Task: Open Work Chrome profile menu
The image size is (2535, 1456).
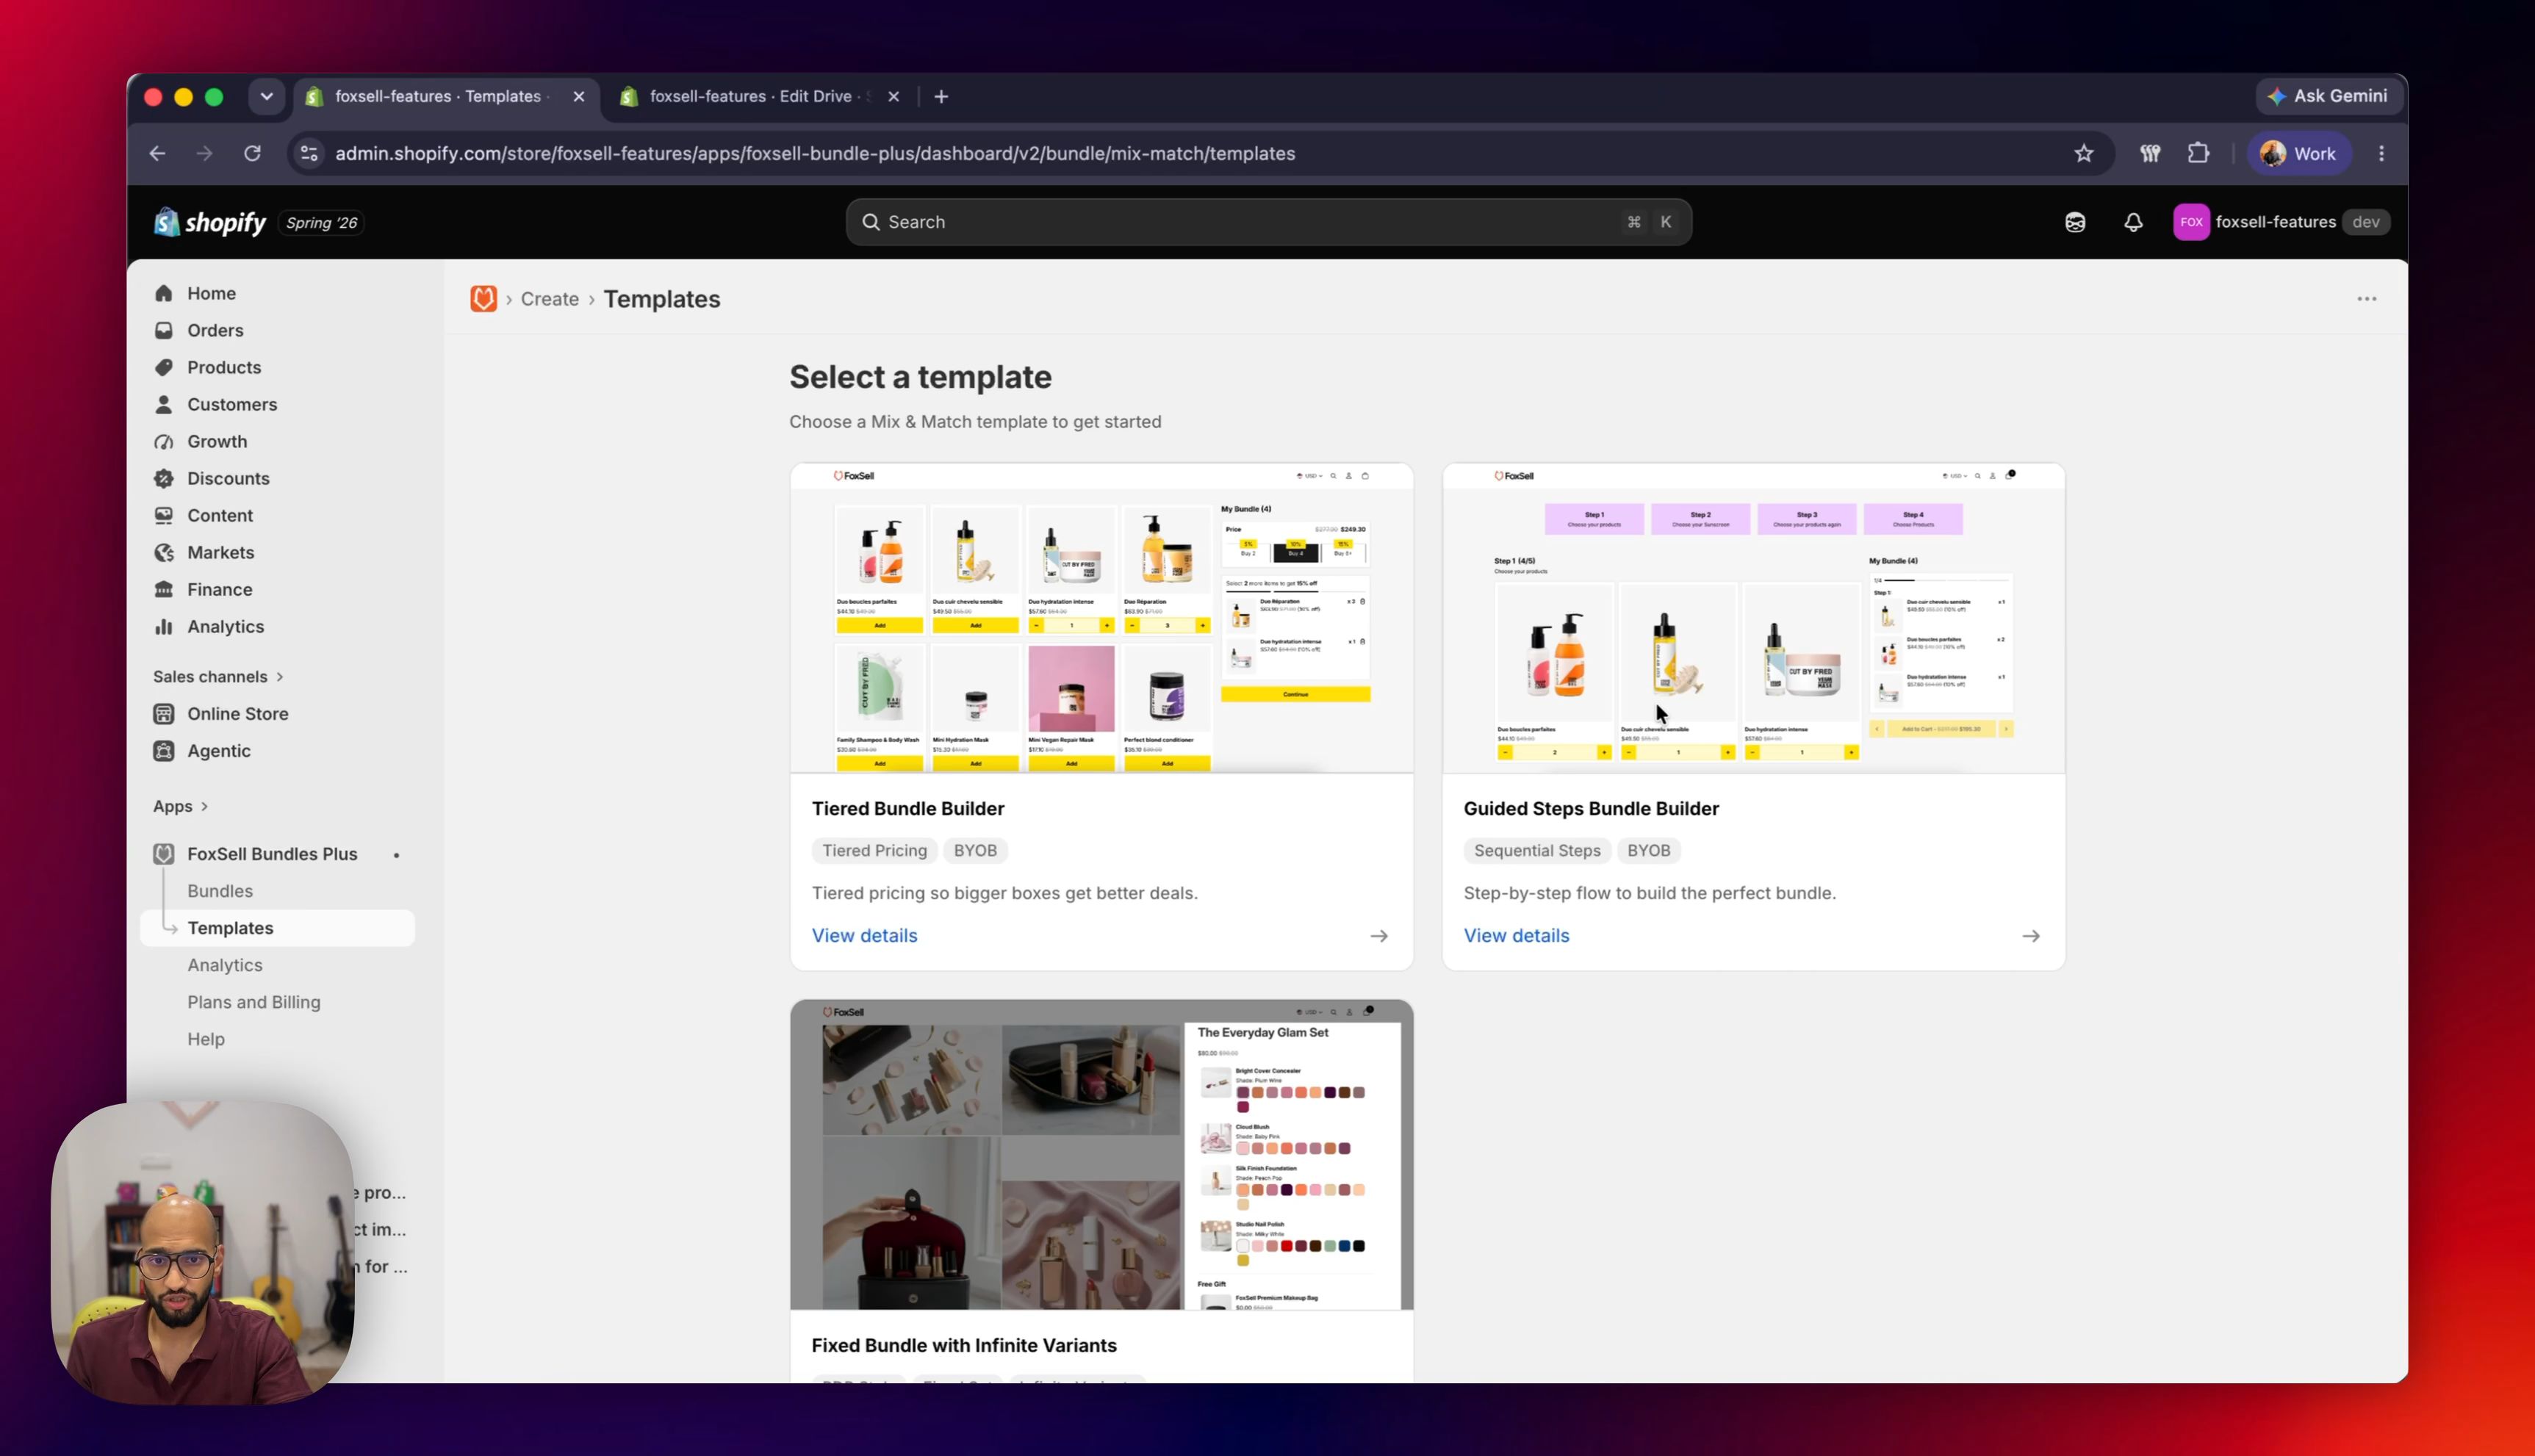Action: pyautogui.click(x=2299, y=153)
